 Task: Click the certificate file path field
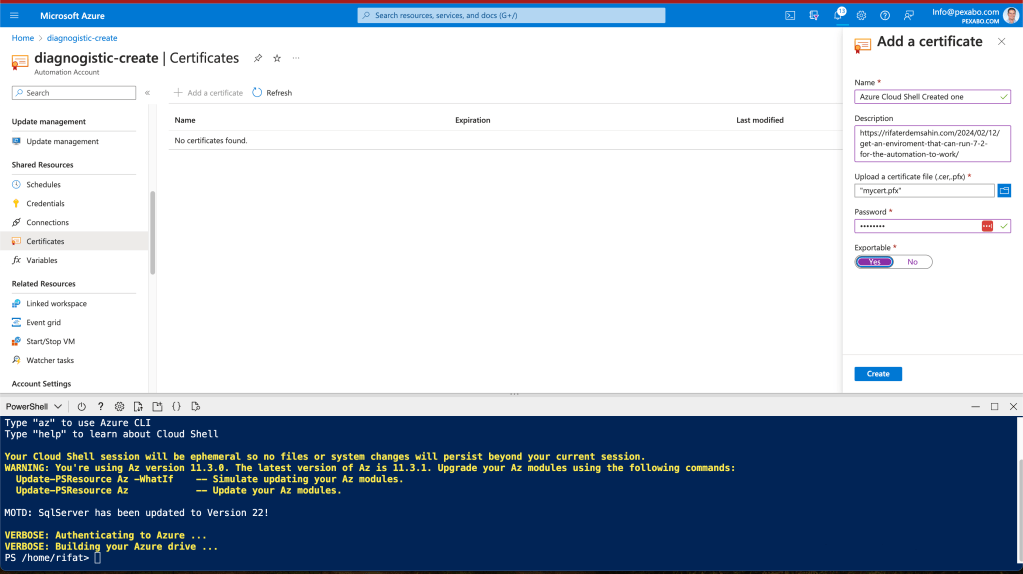click(924, 190)
